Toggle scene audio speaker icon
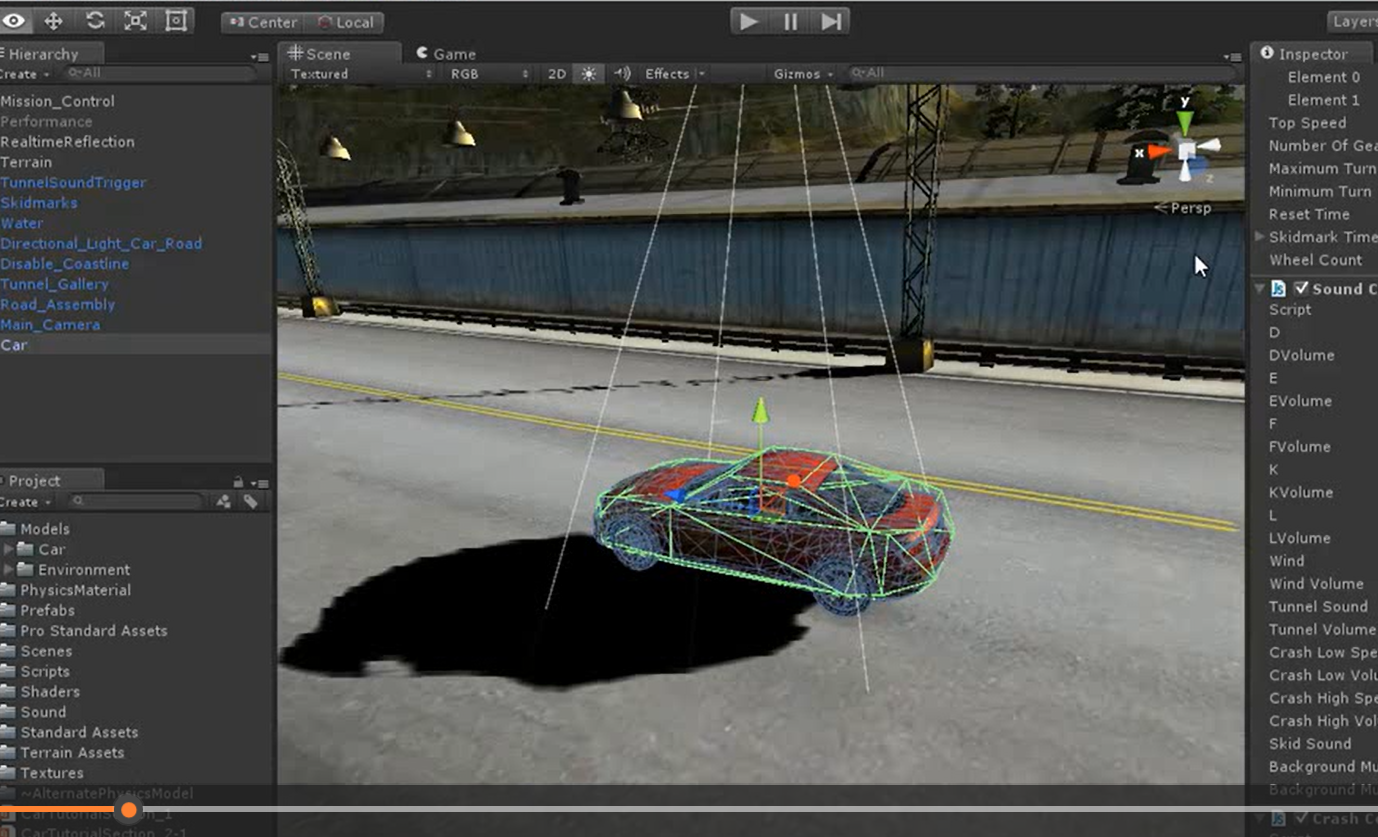 [x=622, y=74]
